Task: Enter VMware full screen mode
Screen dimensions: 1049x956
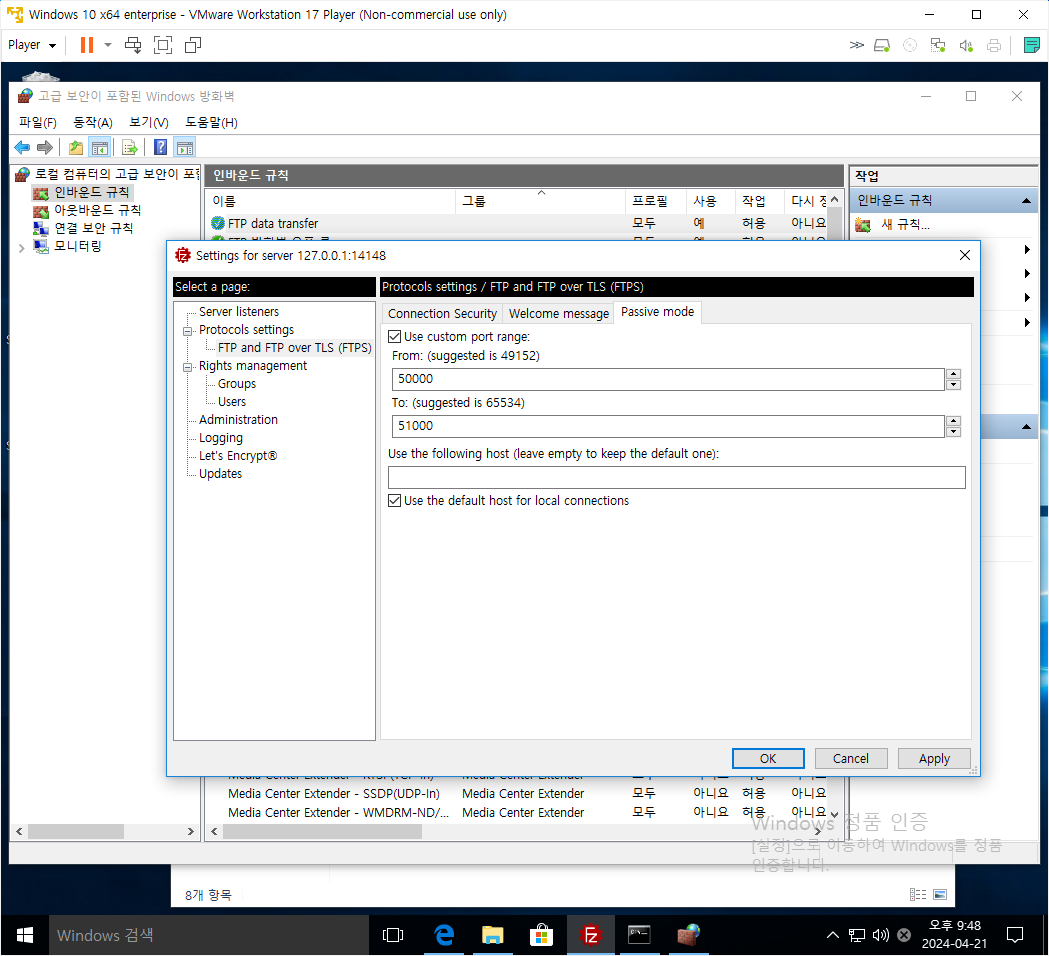Action: tap(163, 45)
